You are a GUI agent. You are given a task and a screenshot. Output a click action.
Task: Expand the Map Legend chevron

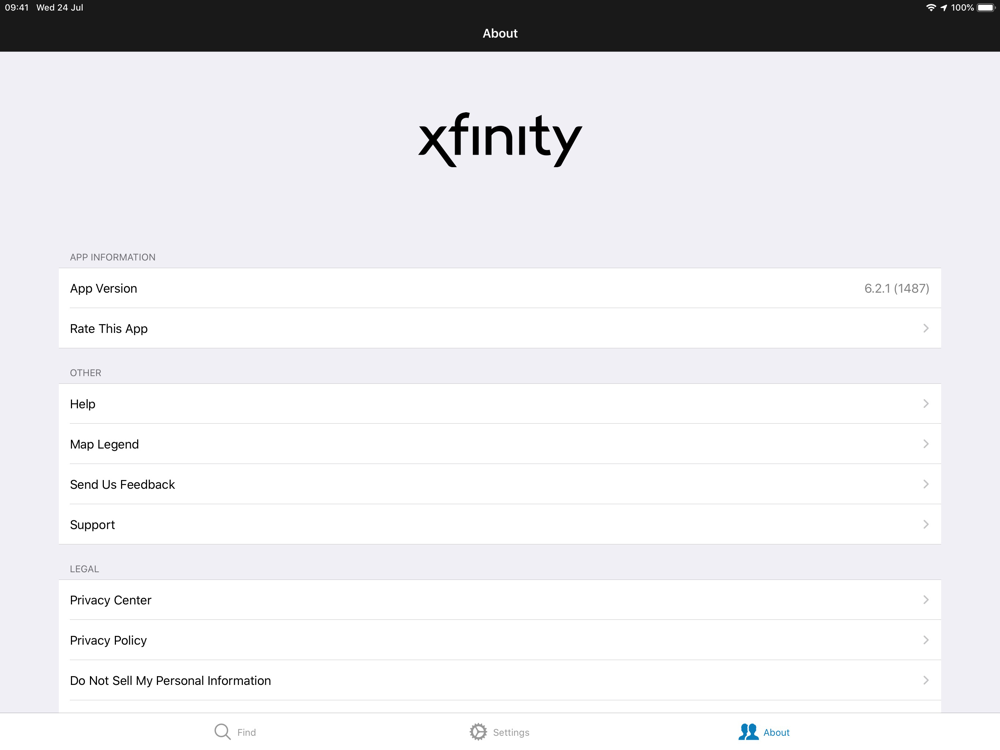coord(925,444)
